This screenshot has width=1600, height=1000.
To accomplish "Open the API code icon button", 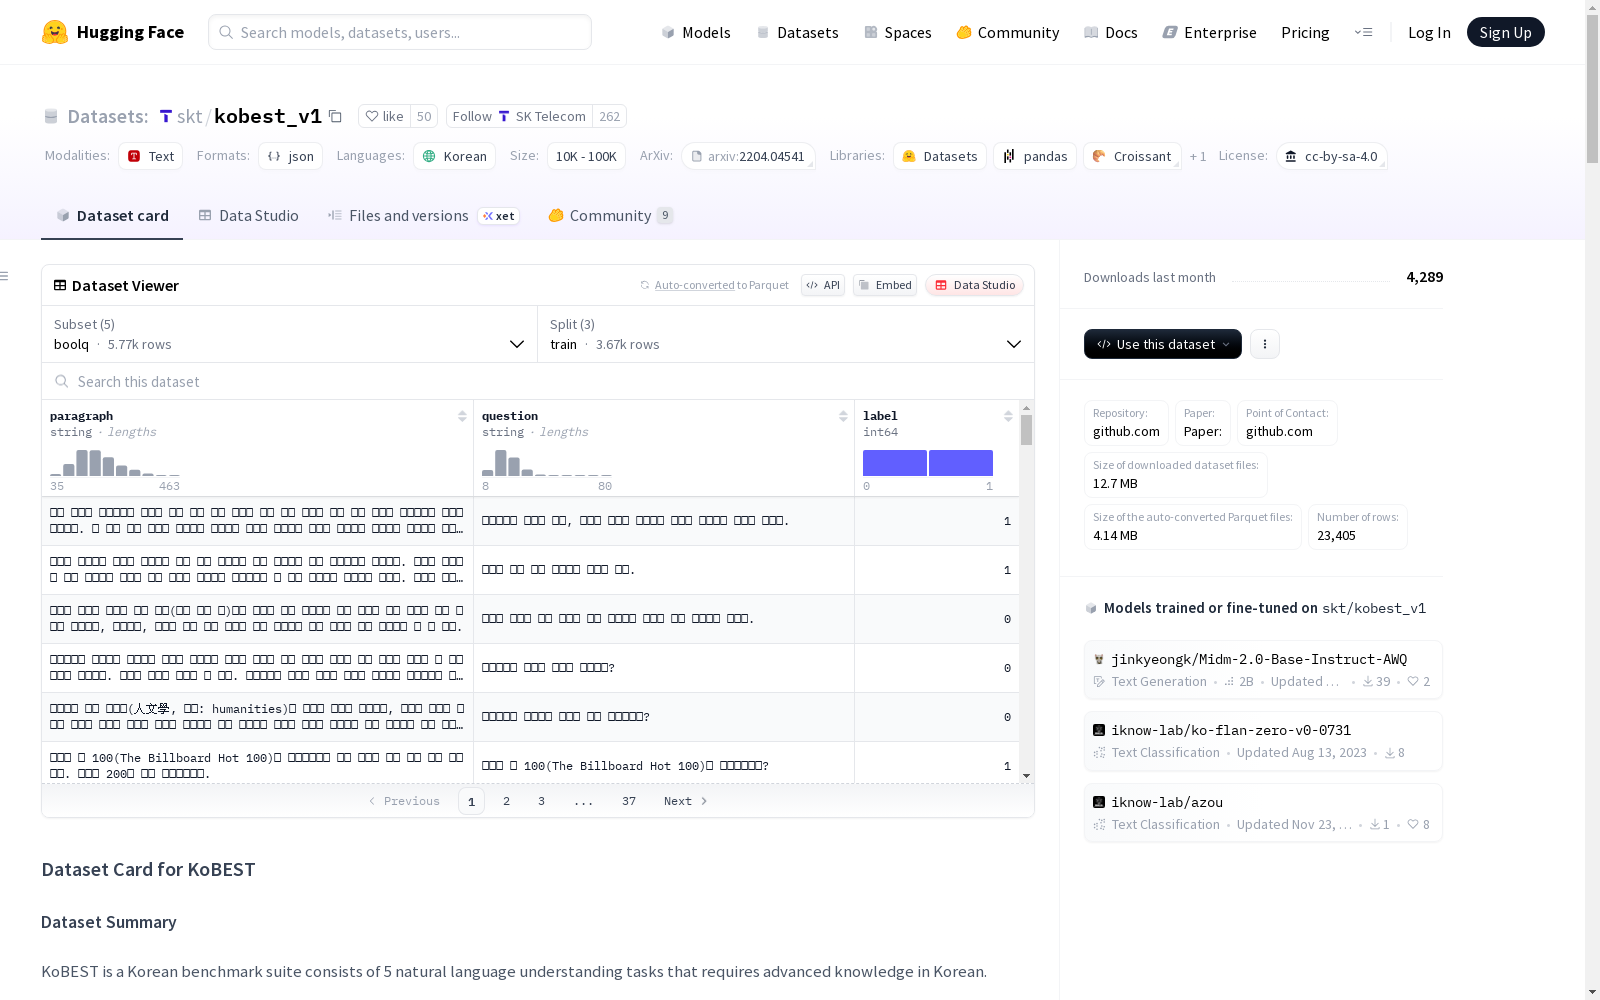I will tap(823, 285).
